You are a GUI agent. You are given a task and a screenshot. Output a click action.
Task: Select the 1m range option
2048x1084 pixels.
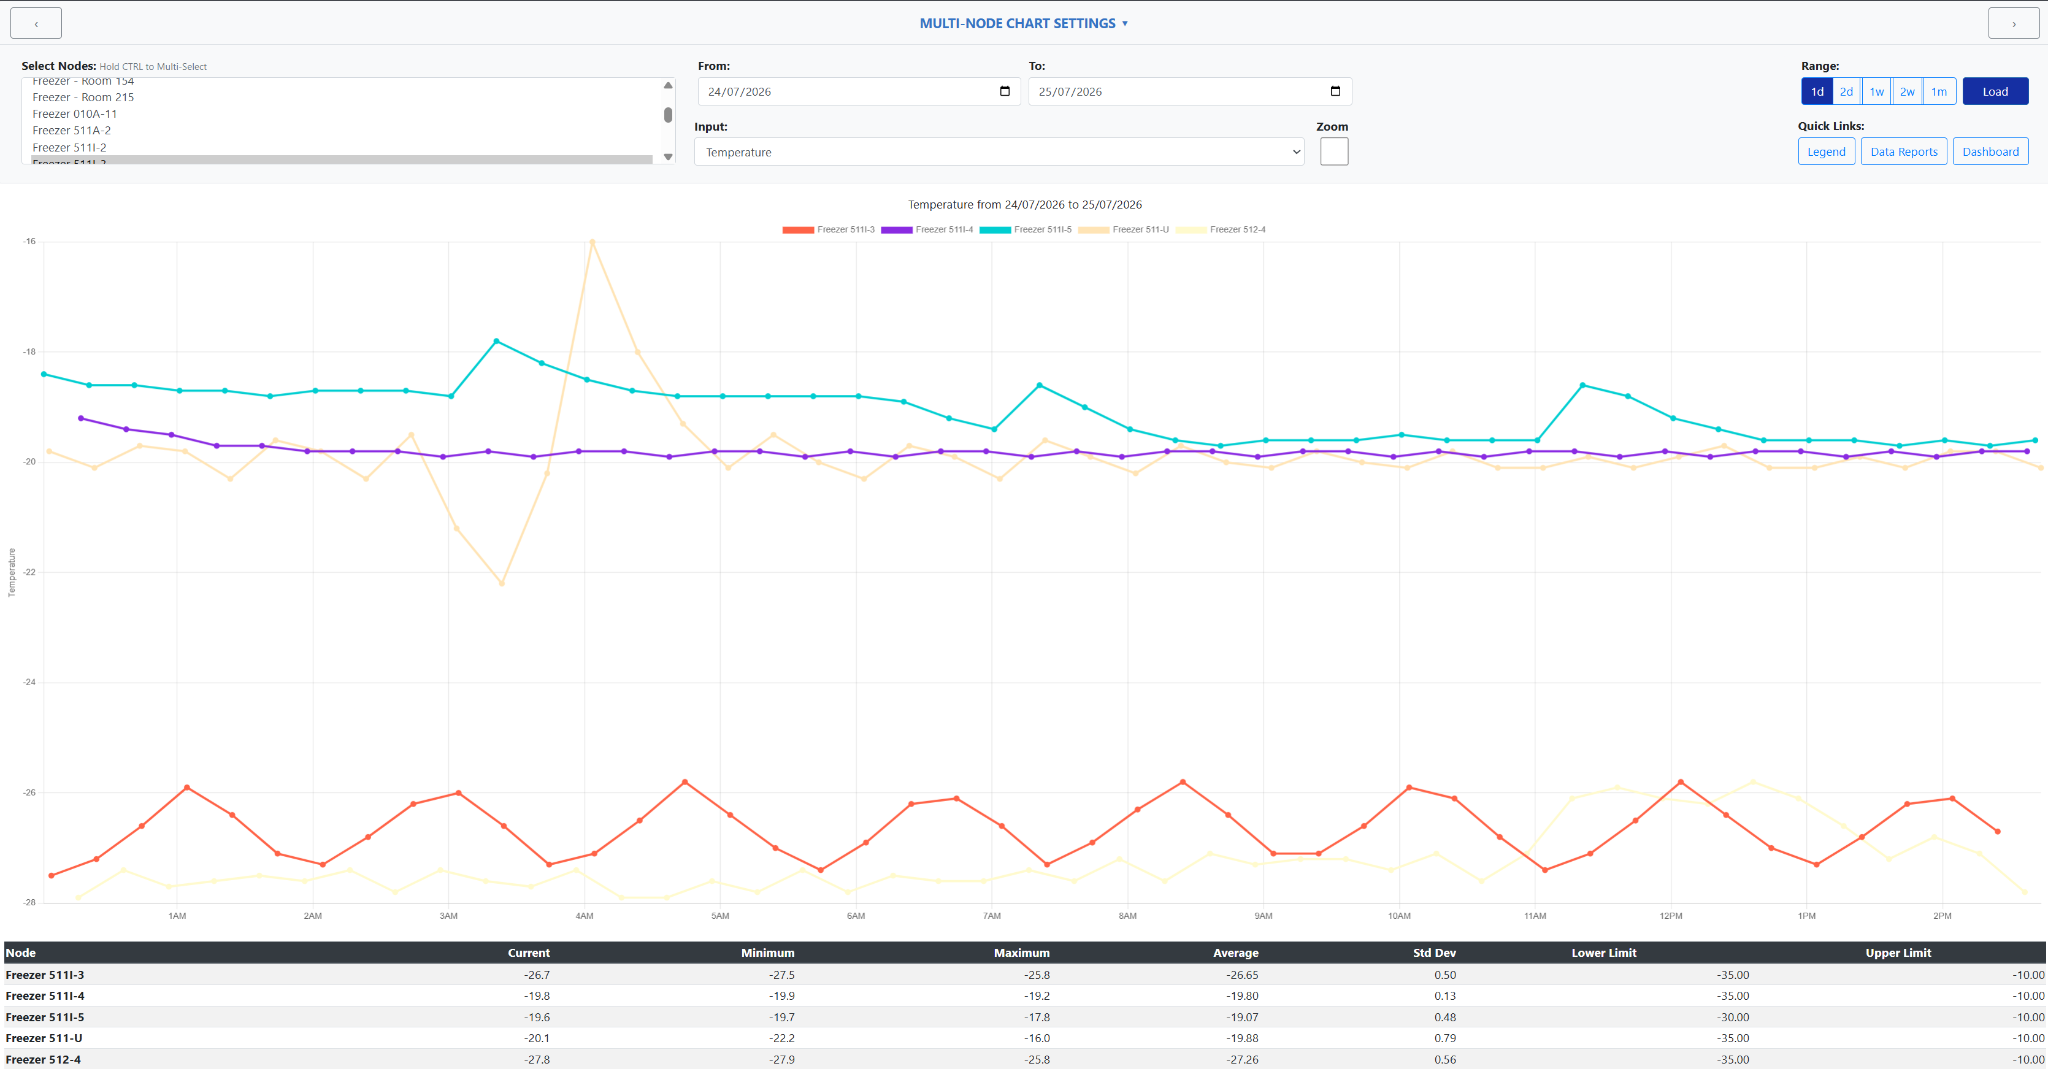coord(1939,91)
